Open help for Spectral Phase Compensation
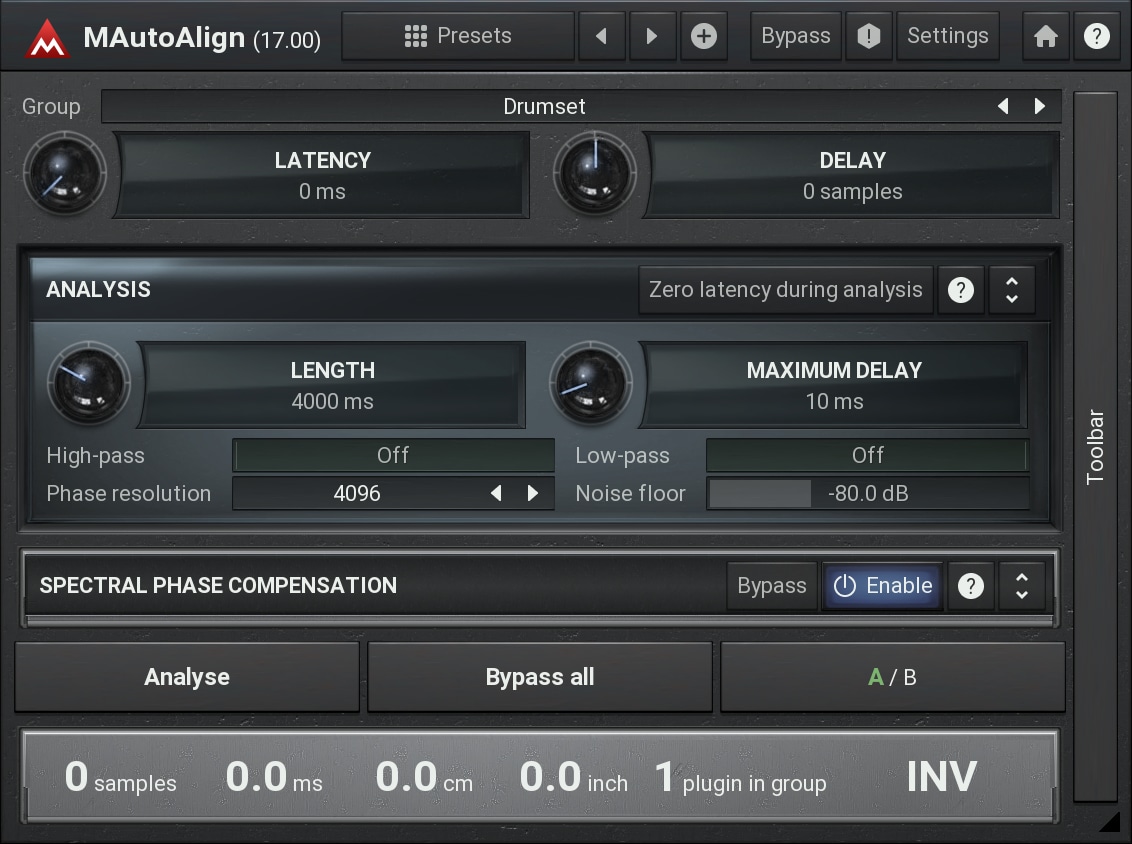 970,586
